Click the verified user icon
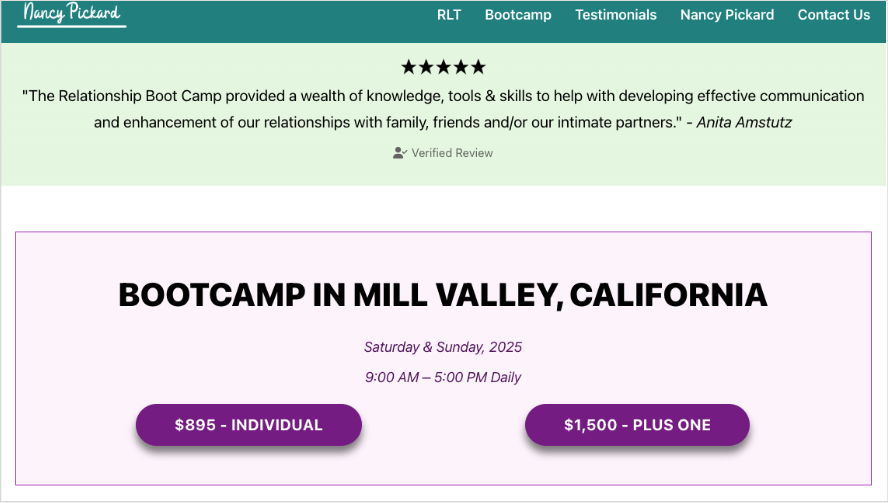The height and width of the screenshot is (503, 888). point(400,153)
